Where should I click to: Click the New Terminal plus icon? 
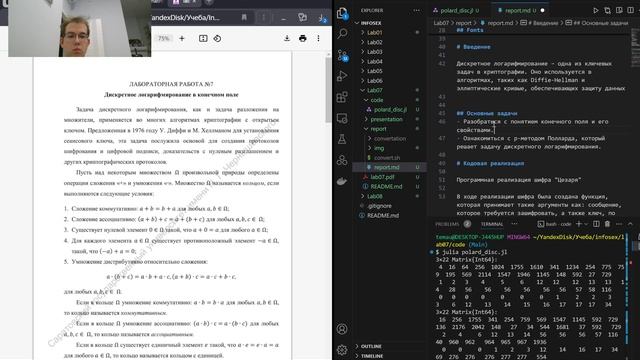(x=579, y=224)
